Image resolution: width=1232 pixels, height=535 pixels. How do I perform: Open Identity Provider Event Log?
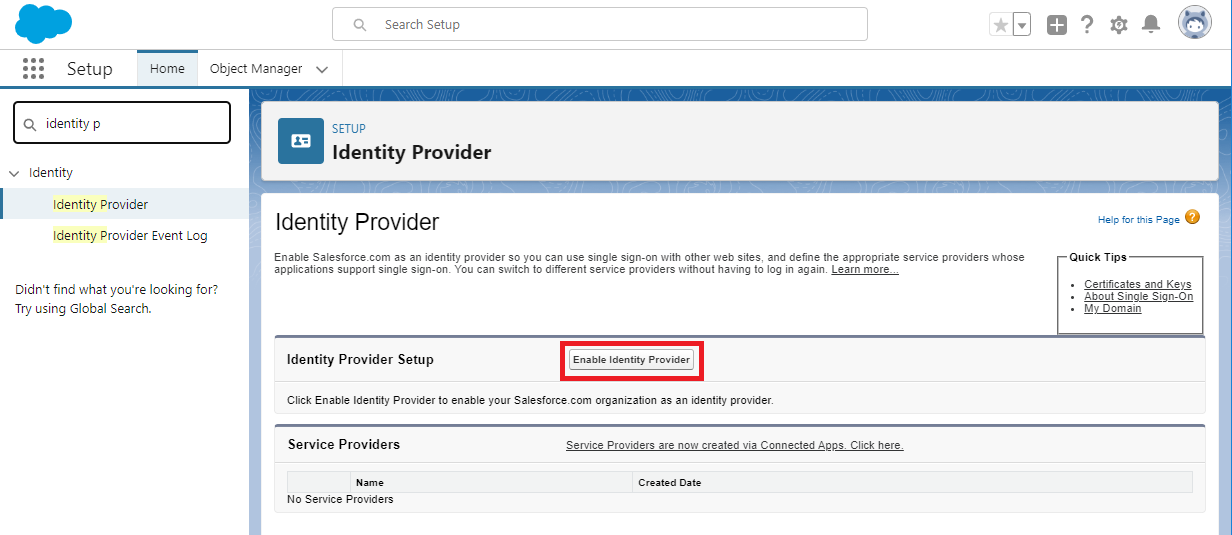point(130,236)
